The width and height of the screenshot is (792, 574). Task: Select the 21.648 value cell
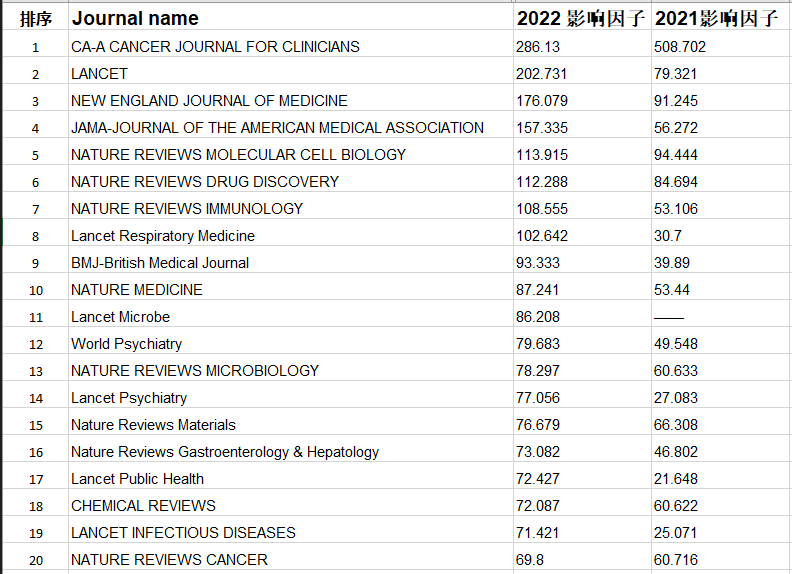(721, 475)
